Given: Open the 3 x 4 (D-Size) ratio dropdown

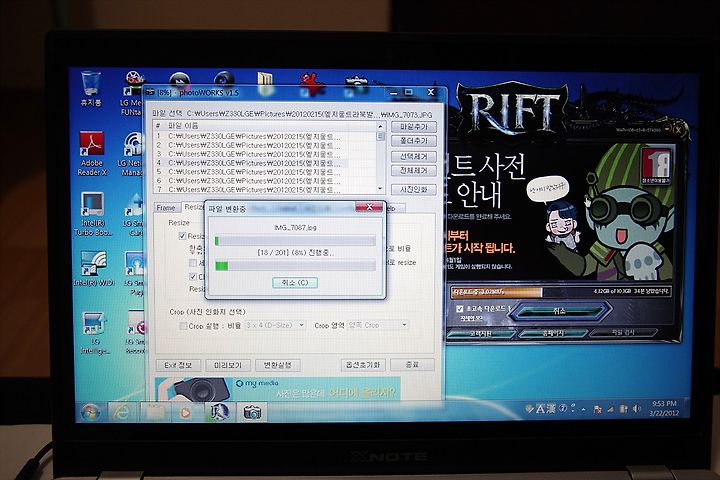Looking at the screenshot, I should pyautogui.click(x=275, y=325).
